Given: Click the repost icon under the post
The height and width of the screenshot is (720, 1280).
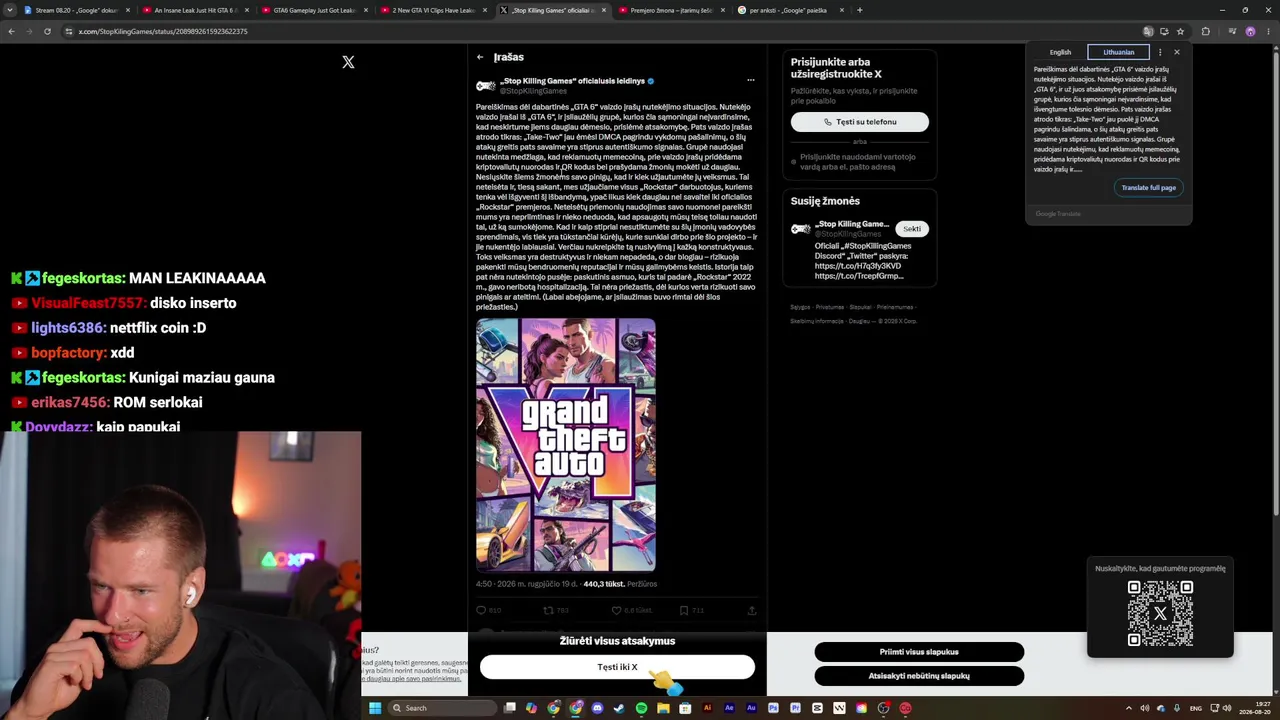Looking at the screenshot, I should [548, 610].
